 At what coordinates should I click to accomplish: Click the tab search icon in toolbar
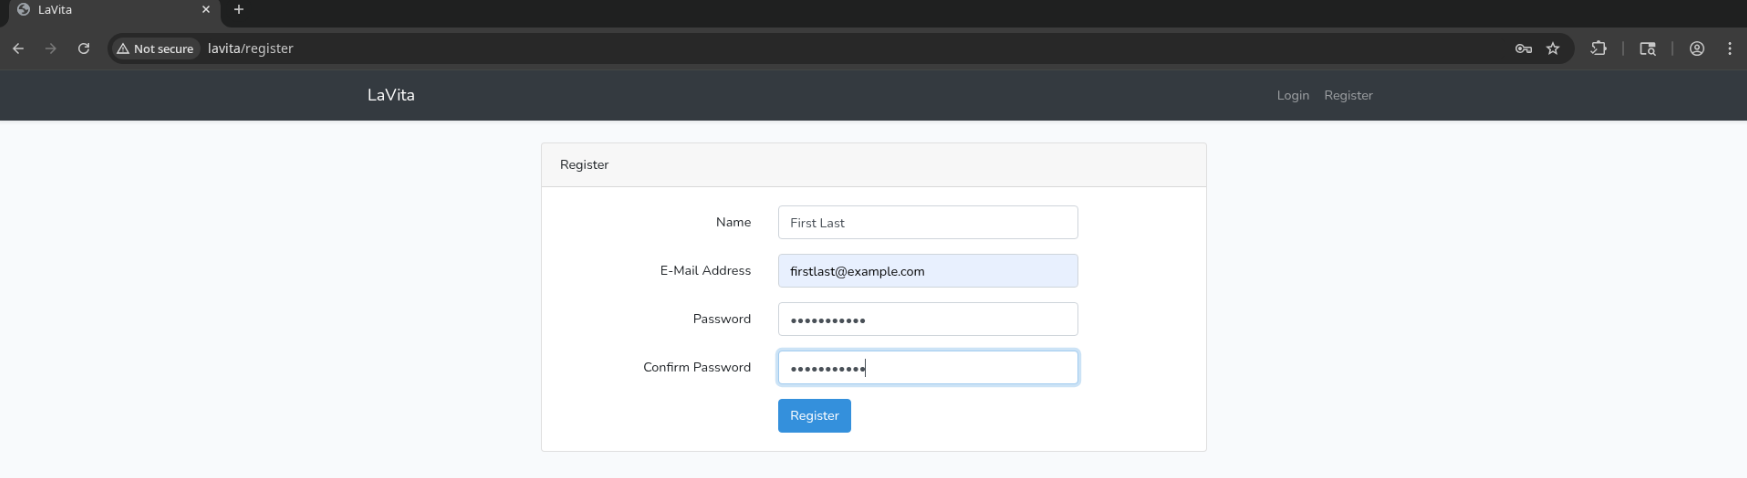(1647, 48)
